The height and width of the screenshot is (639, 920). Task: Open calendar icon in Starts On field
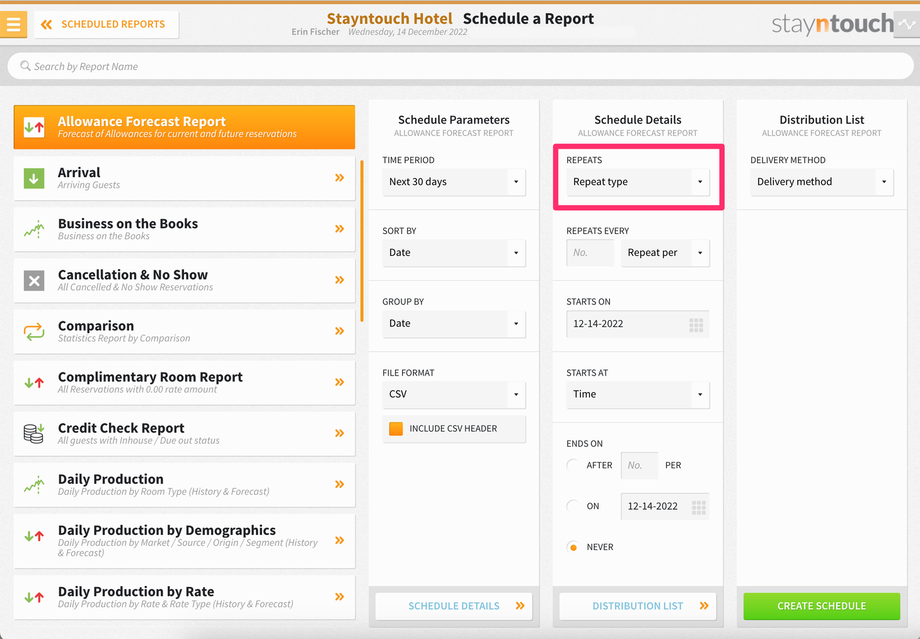[696, 324]
